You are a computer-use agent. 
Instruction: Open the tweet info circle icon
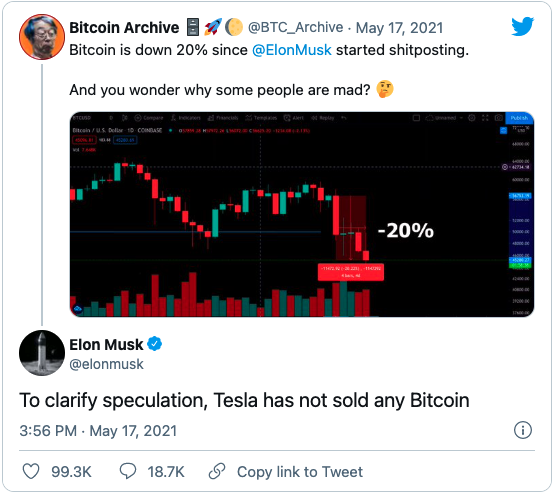point(523,430)
